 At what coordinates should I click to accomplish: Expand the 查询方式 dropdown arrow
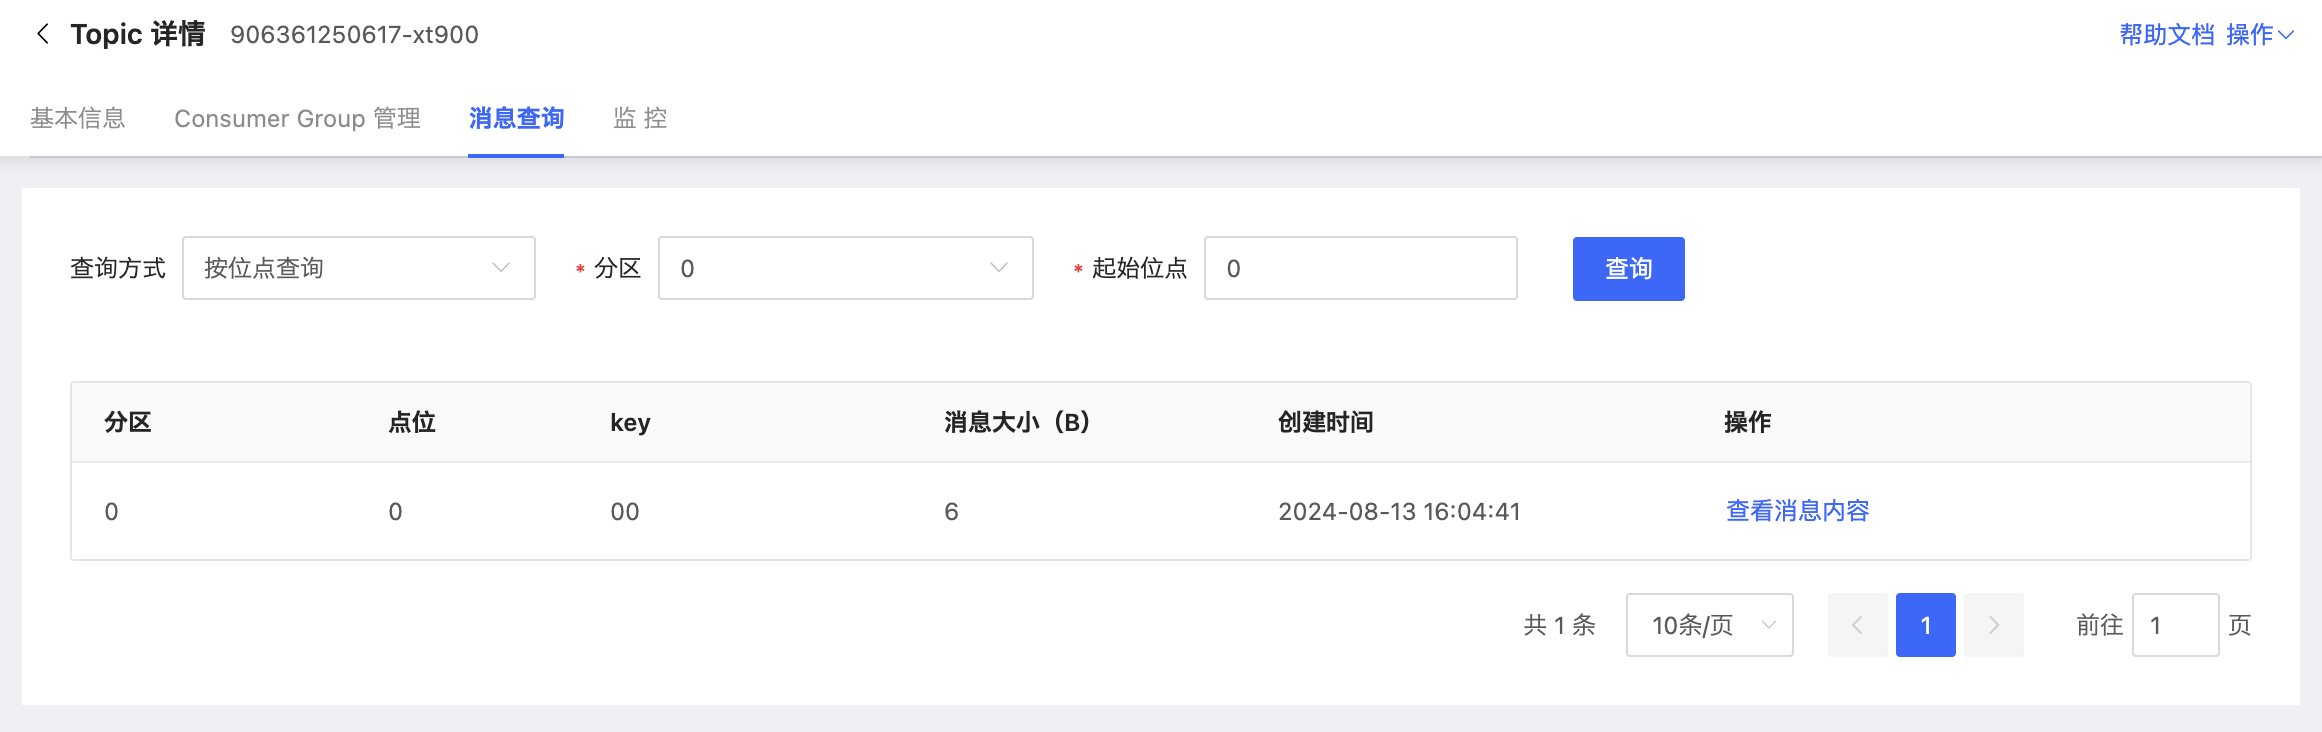pos(501,268)
